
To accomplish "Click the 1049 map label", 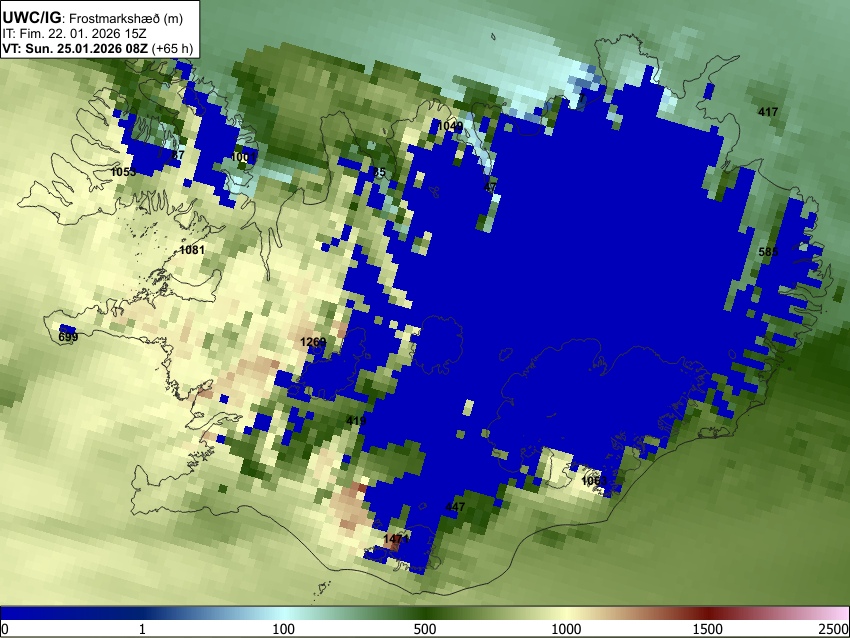I will tap(450, 126).
